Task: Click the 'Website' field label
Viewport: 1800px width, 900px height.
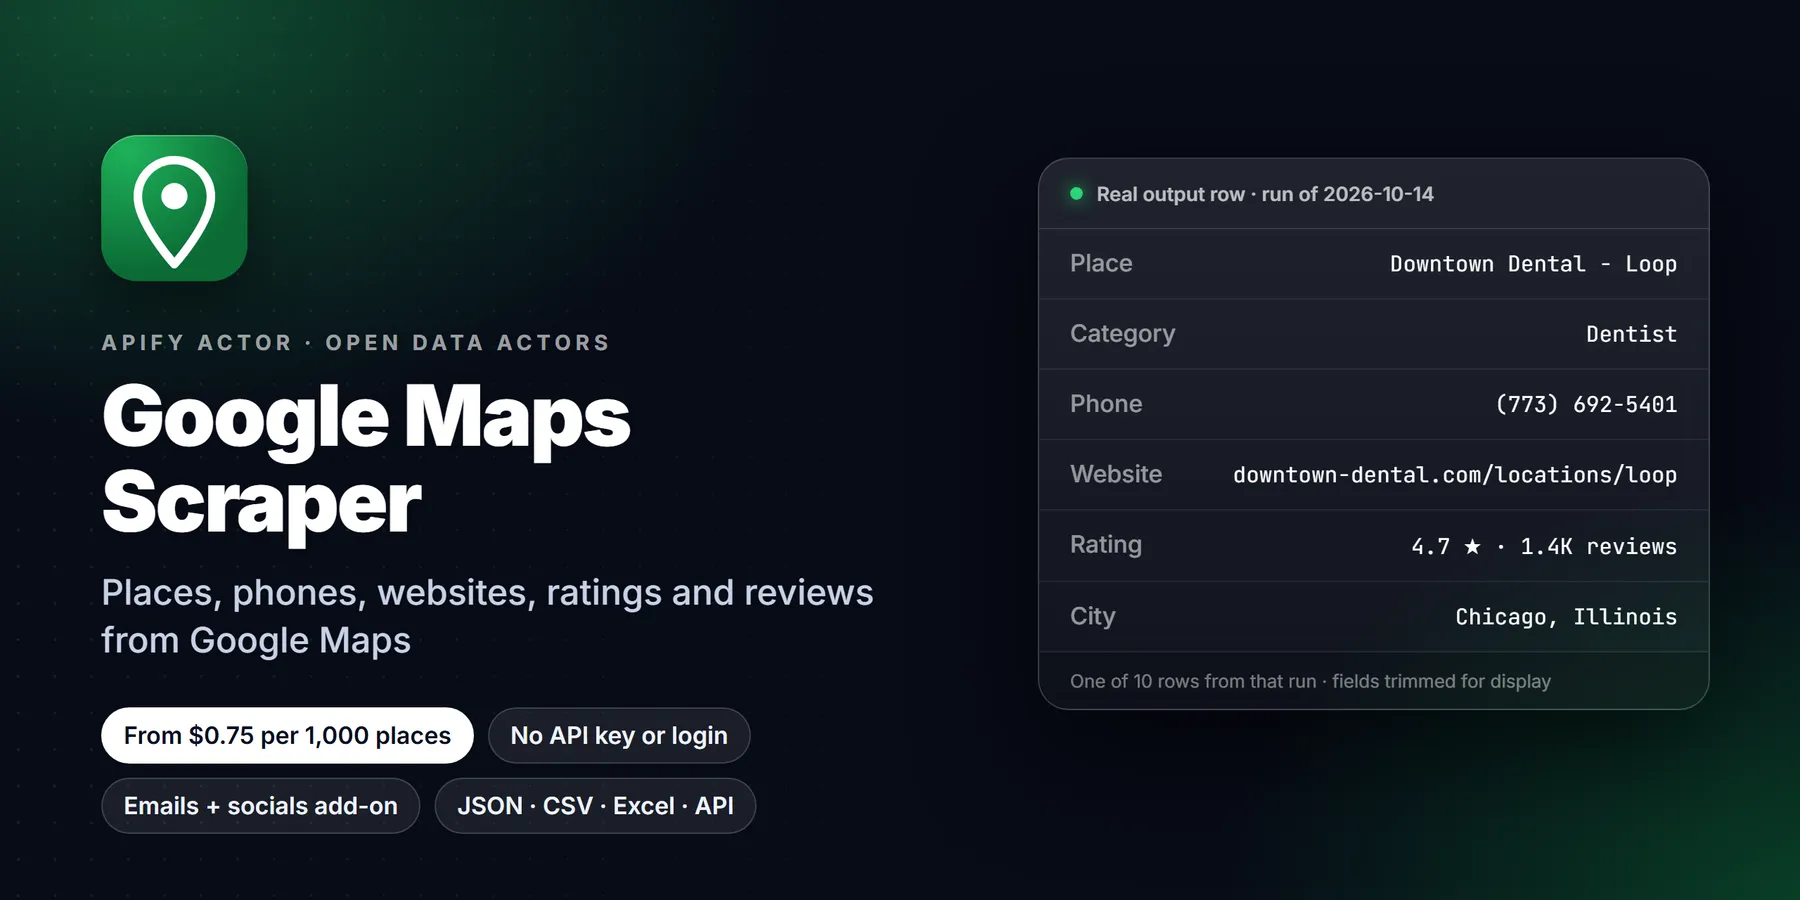Action: [1116, 474]
